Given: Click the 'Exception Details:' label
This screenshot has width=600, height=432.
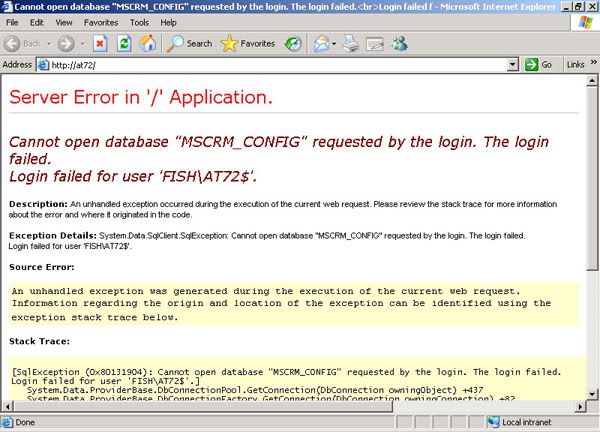Looking at the screenshot, I should pyautogui.click(x=53, y=235).
